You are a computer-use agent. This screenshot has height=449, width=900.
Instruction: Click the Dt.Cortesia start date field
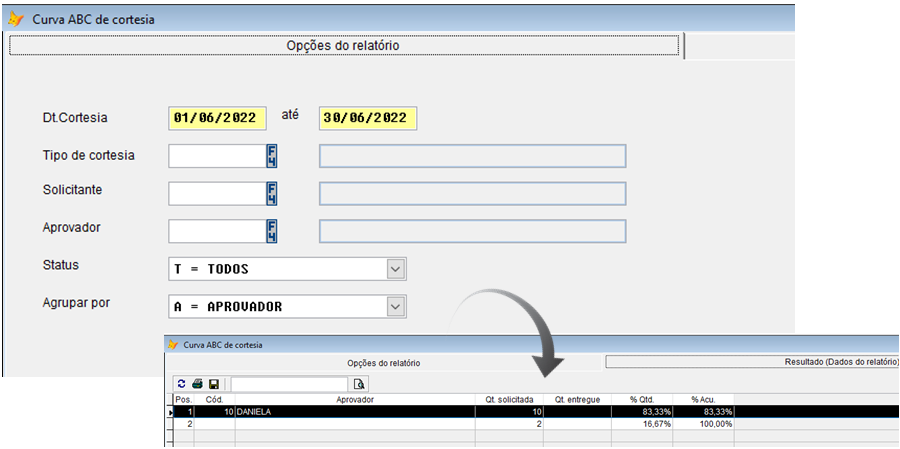point(217,118)
